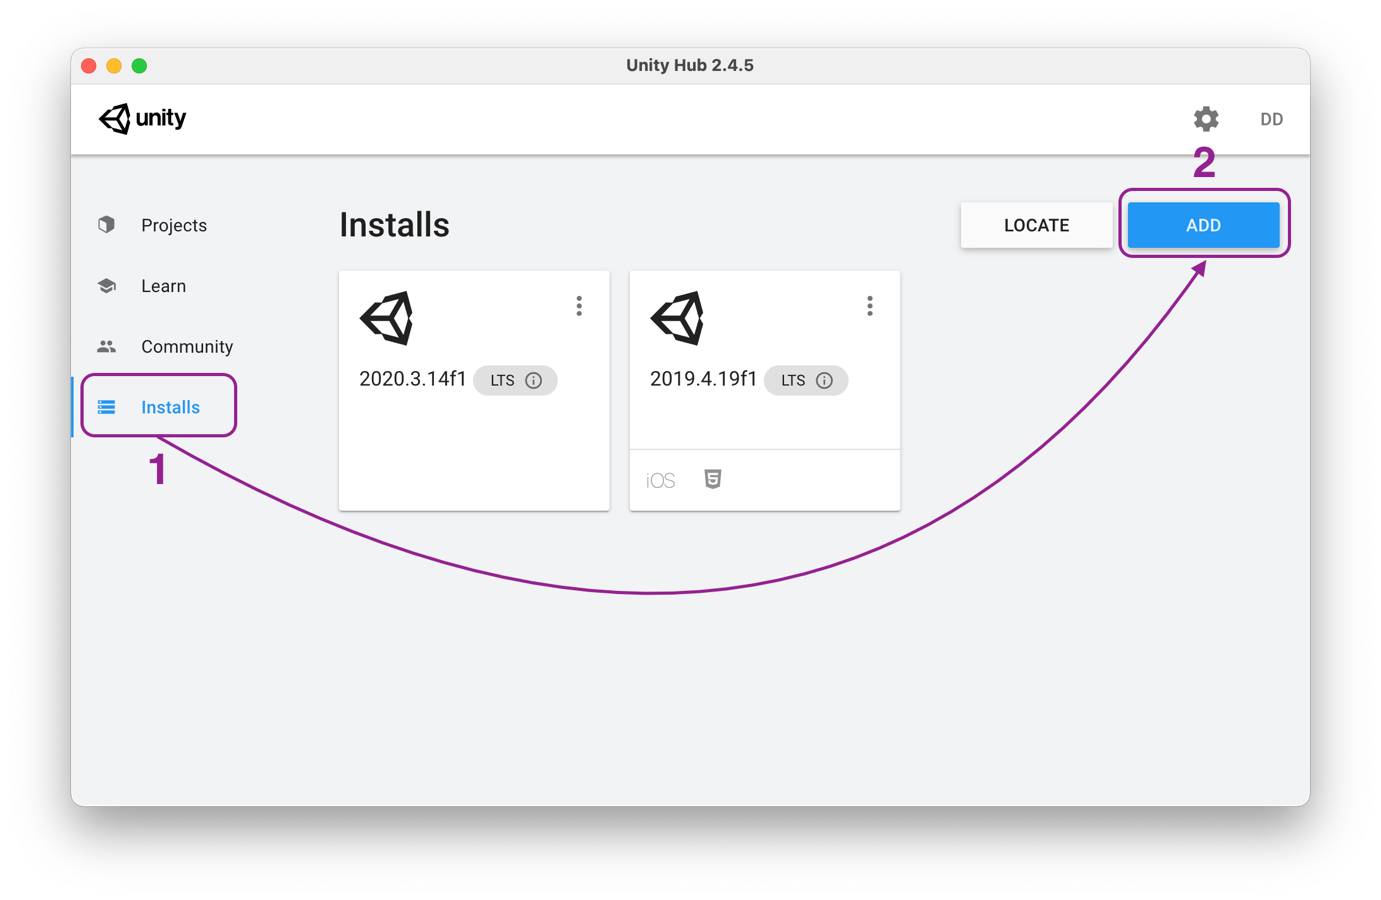1381x900 pixels.
Task: Click the Installs page heading
Action: tap(394, 225)
